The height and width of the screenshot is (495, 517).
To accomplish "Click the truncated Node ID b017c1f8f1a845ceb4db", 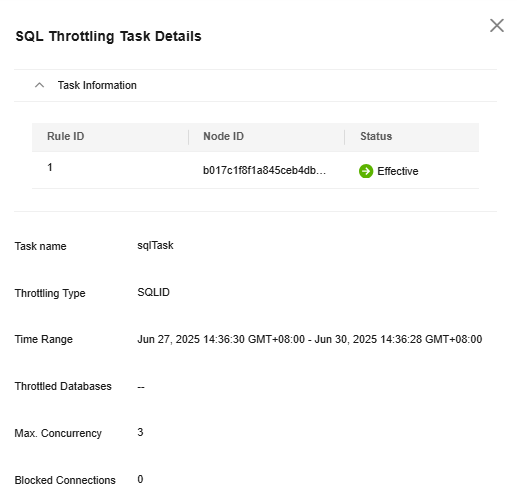I will pyautogui.click(x=264, y=170).
